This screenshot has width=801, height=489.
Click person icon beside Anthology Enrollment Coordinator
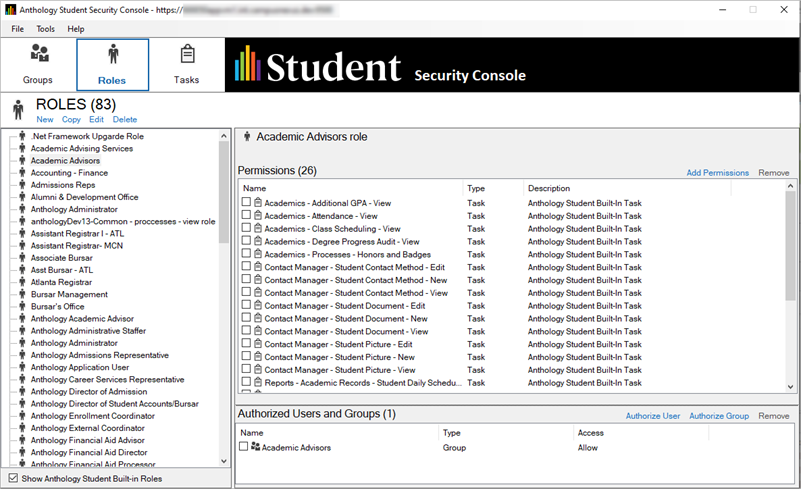point(22,416)
